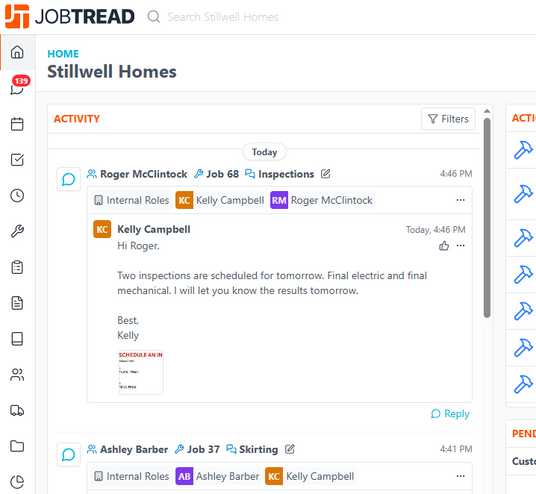Open the Schedule an Inspection attachment thumbnail
Screen dimensions: 536x494
coord(141,372)
